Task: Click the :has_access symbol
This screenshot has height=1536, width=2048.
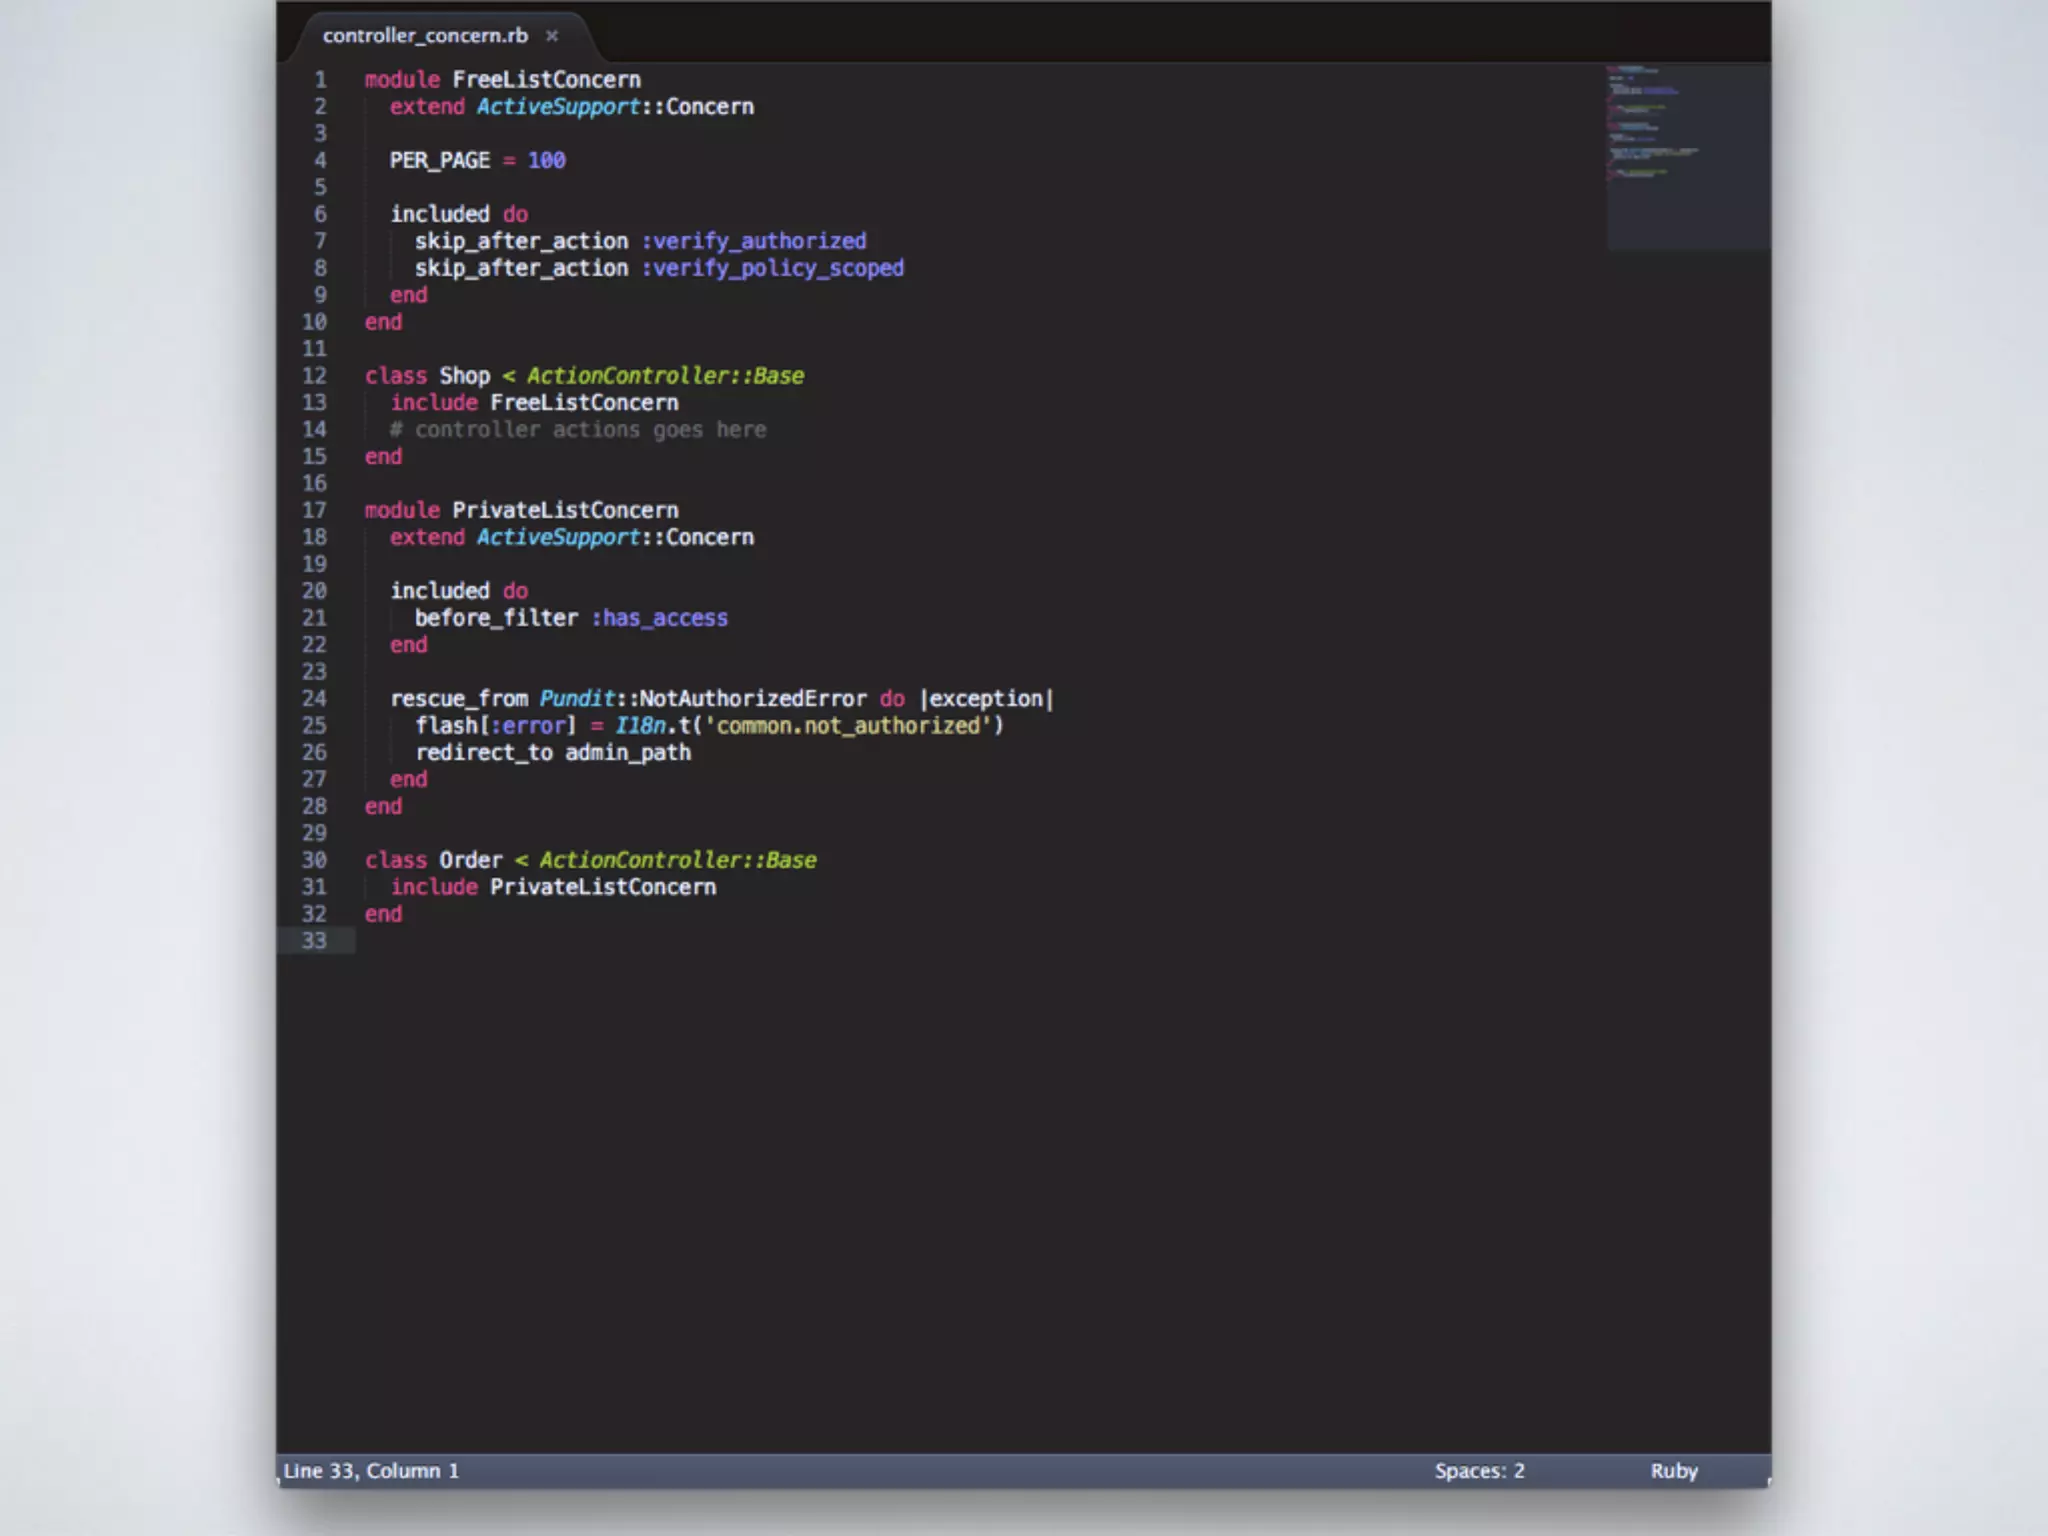Action: (x=660, y=618)
